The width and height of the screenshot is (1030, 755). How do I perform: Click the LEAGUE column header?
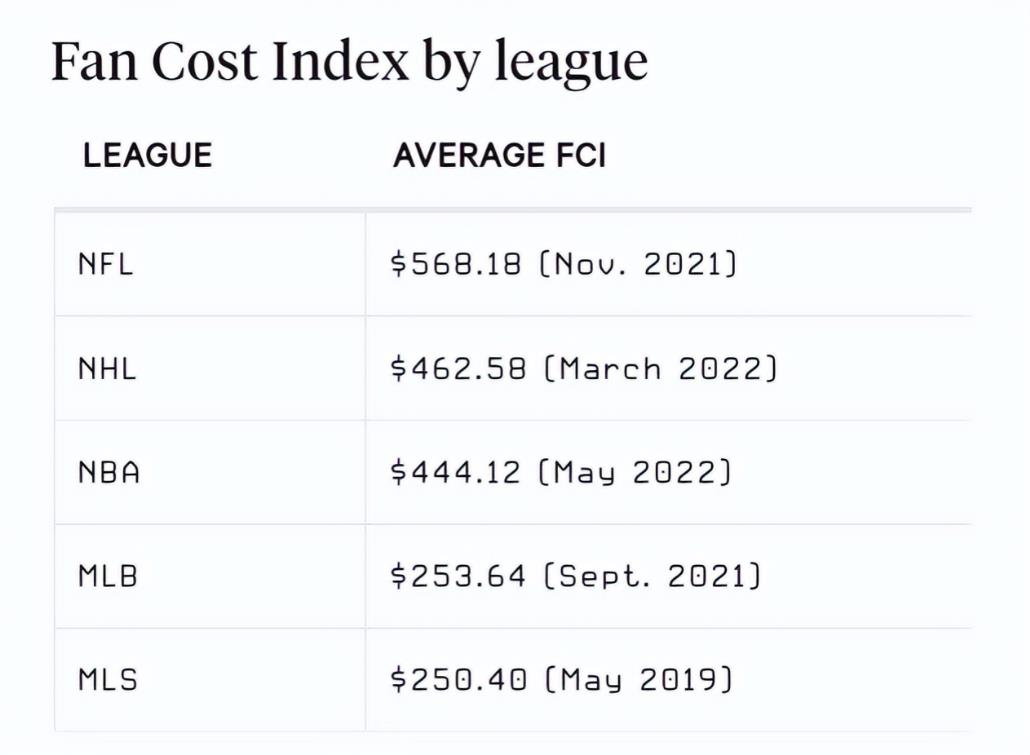tap(148, 156)
